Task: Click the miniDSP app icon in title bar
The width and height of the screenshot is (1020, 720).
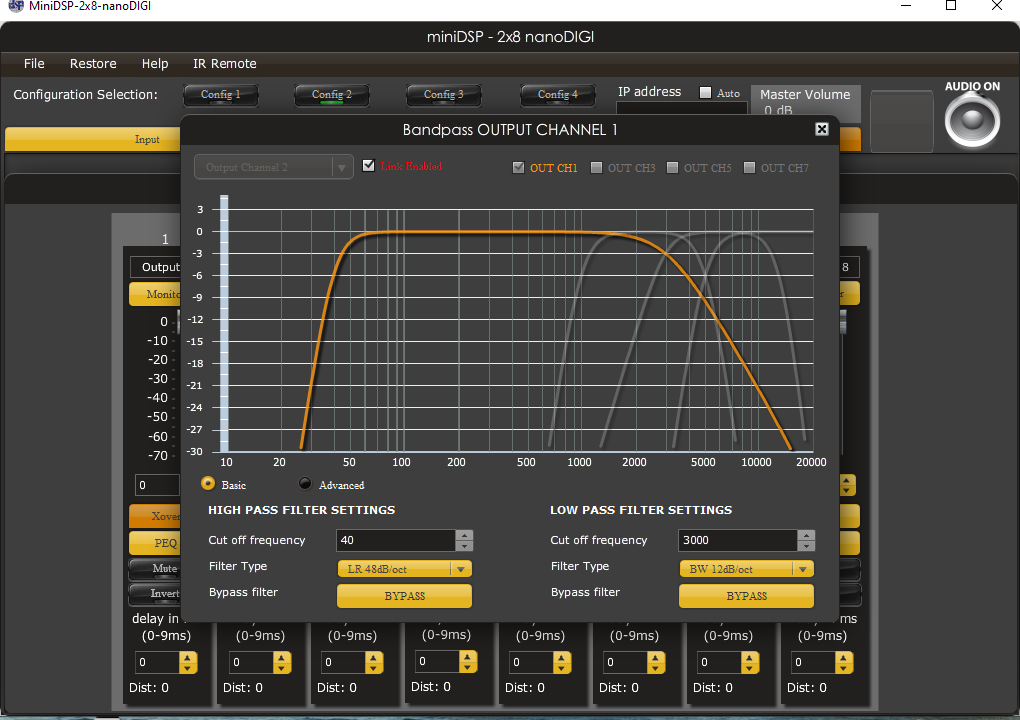Action: click(x=16, y=6)
